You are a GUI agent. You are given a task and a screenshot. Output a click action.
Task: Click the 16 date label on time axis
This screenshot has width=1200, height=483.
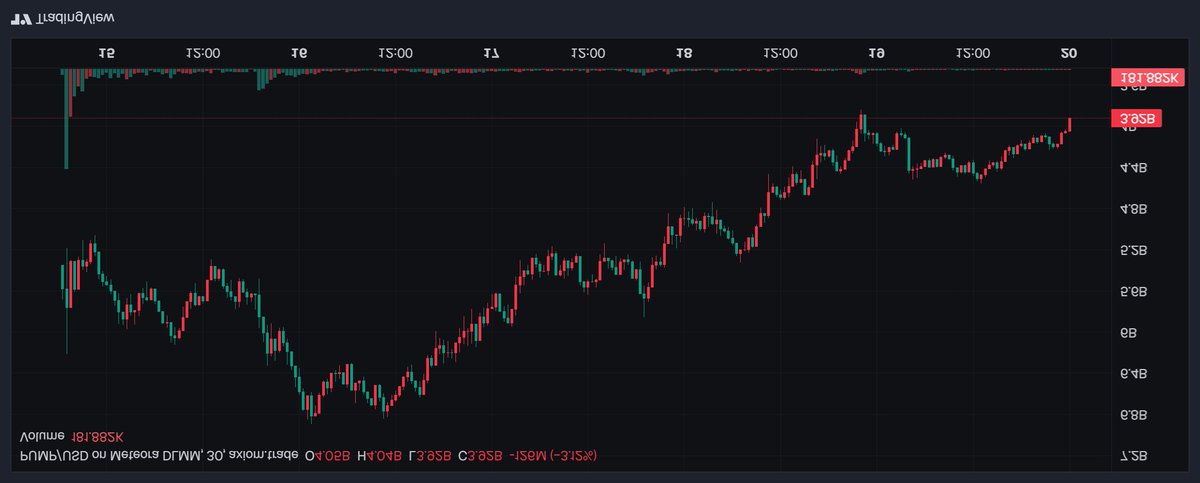coord(299,52)
